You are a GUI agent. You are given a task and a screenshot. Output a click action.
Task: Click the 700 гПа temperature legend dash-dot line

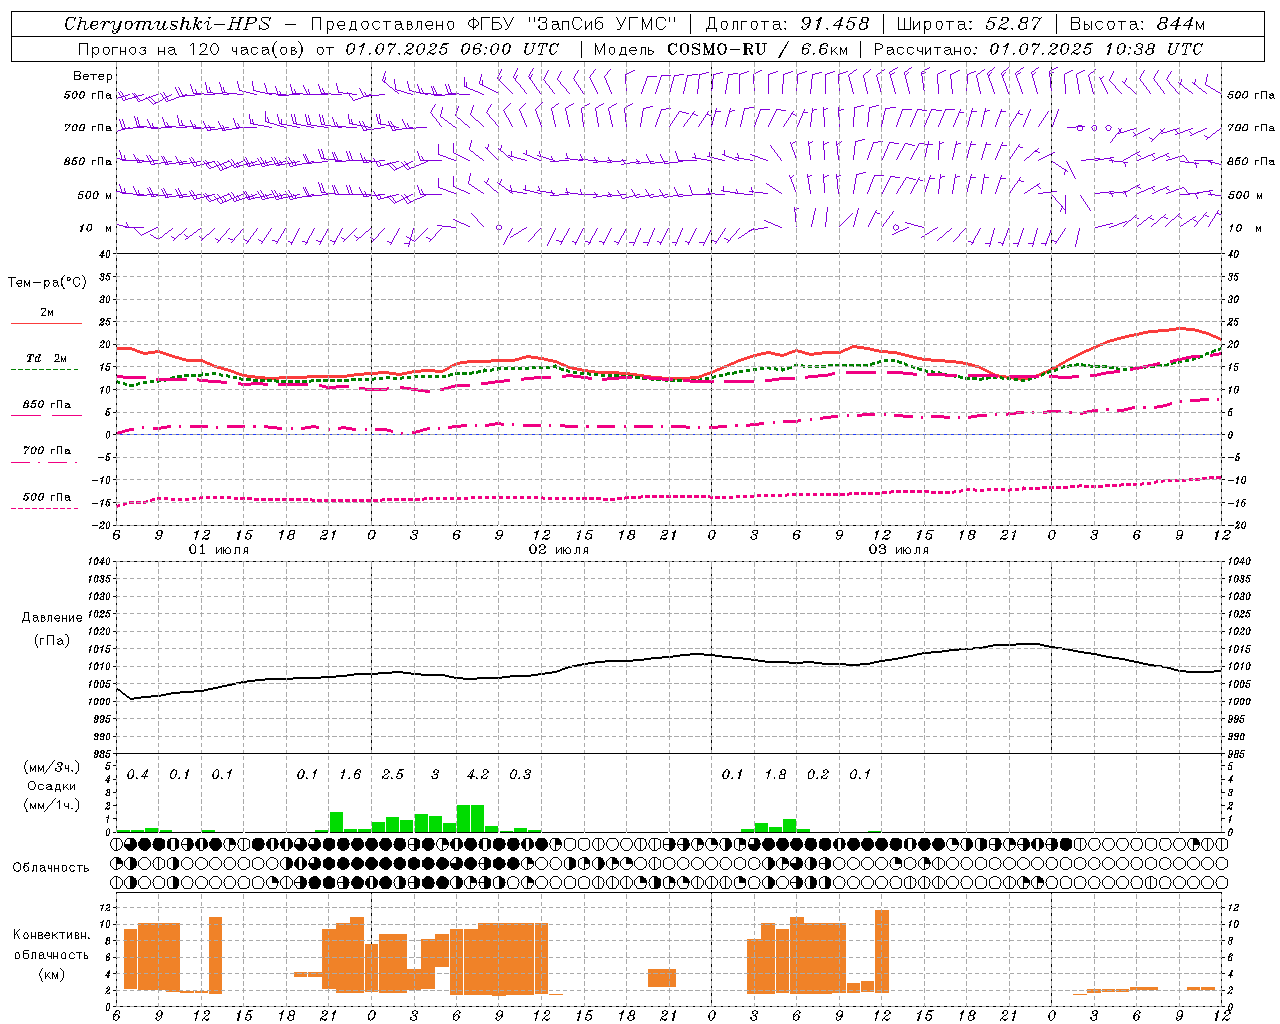pos(44,462)
